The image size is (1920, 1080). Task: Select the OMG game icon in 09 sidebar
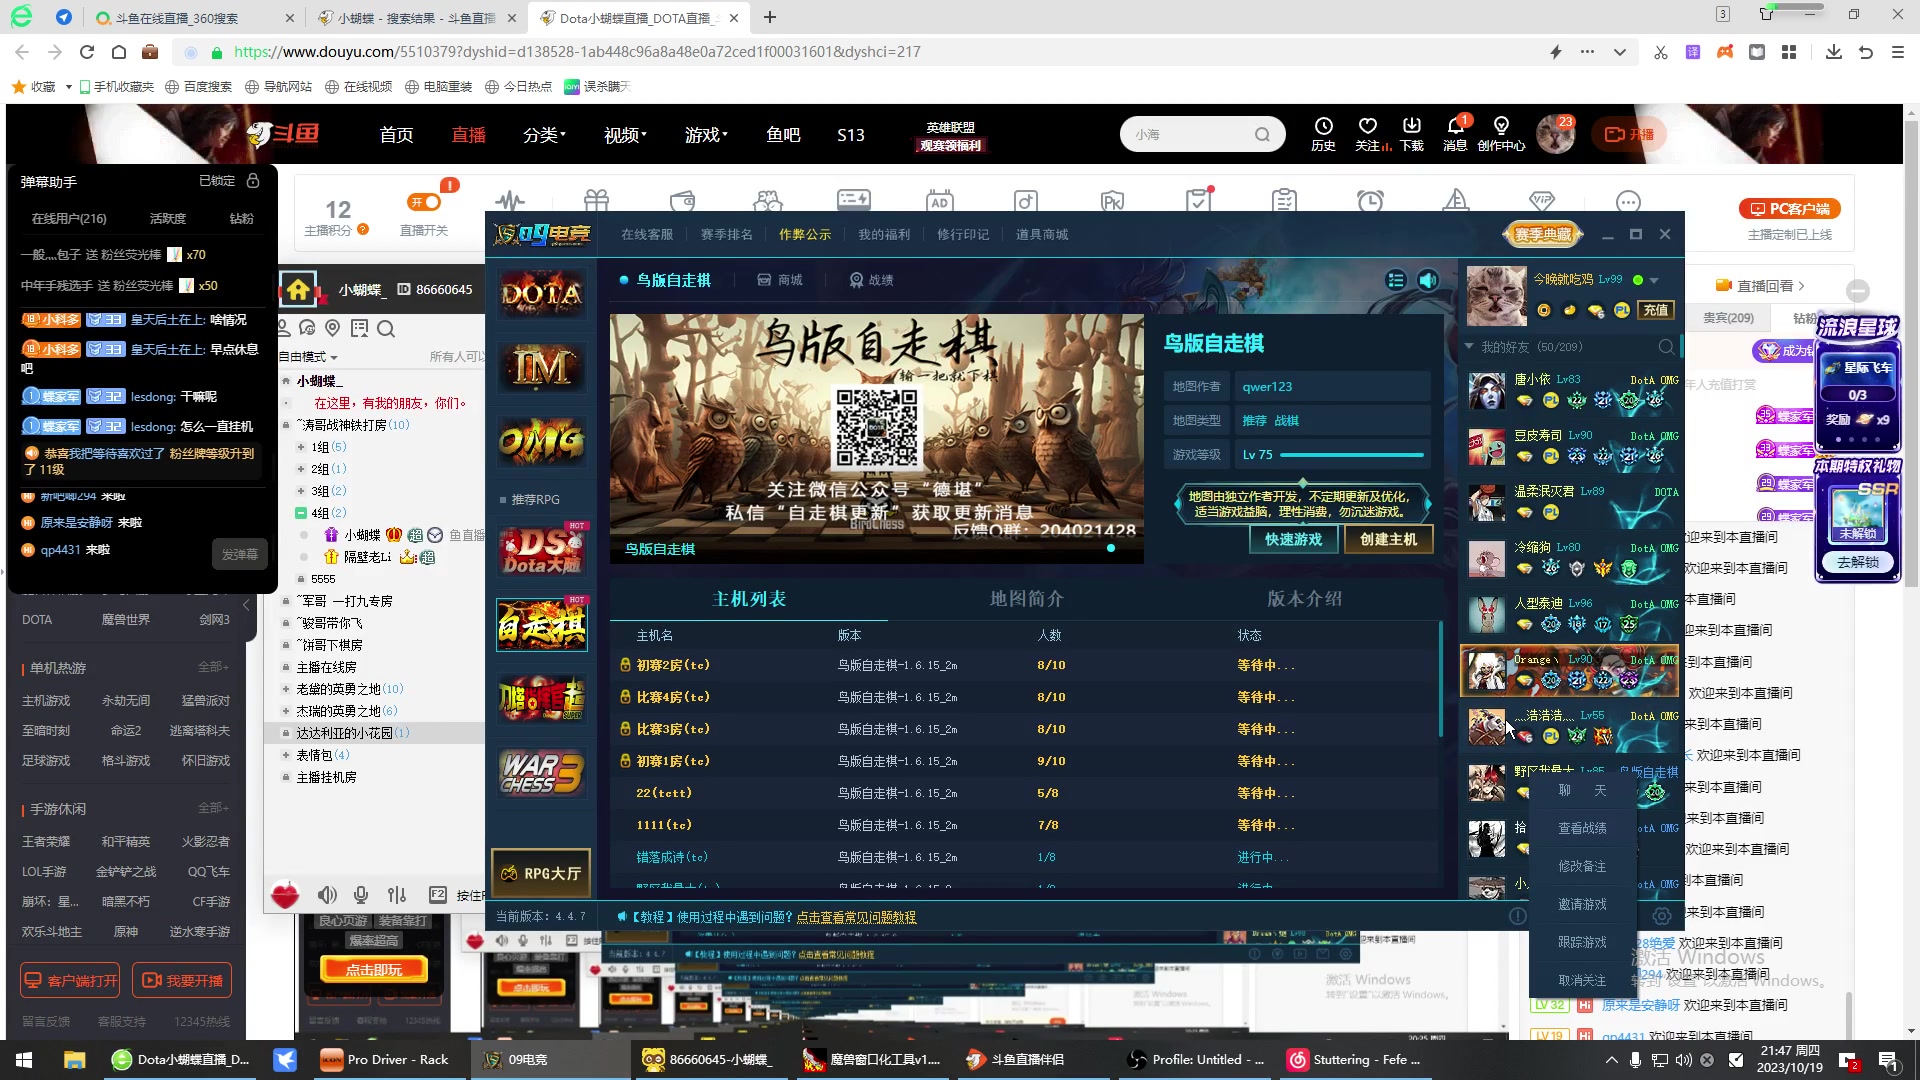pyautogui.click(x=541, y=441)
